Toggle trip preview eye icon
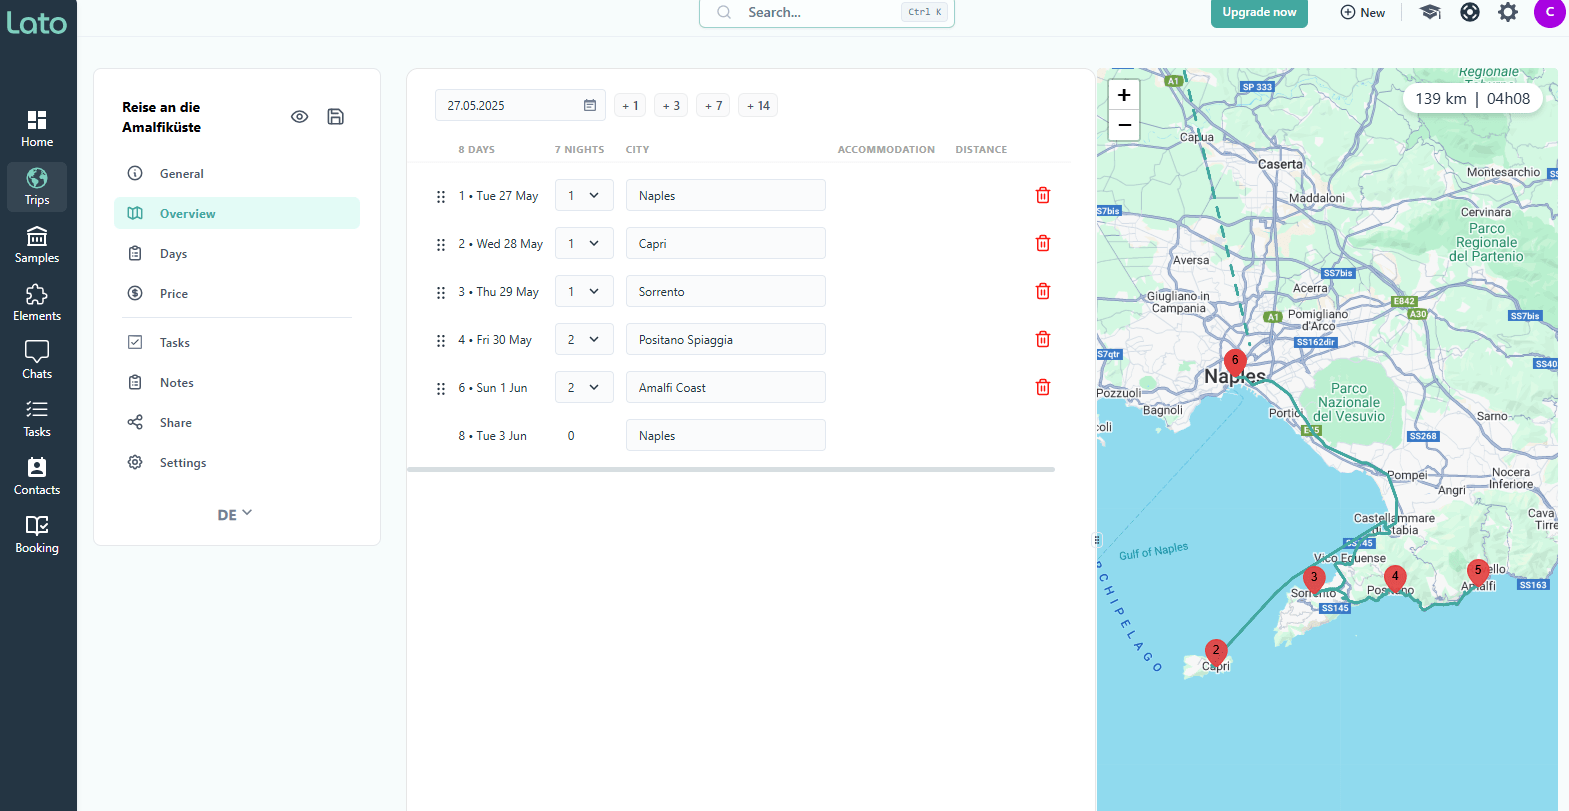Screen dimensions: 1569x811 (299, 117)
